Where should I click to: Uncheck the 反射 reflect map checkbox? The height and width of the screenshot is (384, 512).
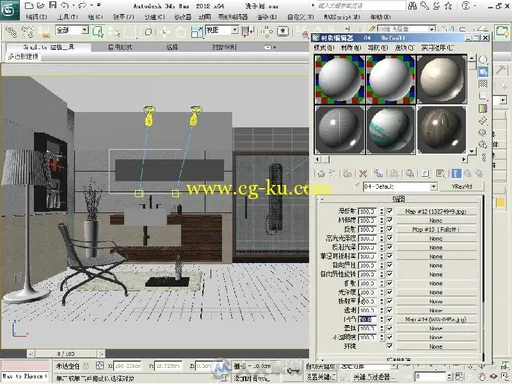pos(389,229)
